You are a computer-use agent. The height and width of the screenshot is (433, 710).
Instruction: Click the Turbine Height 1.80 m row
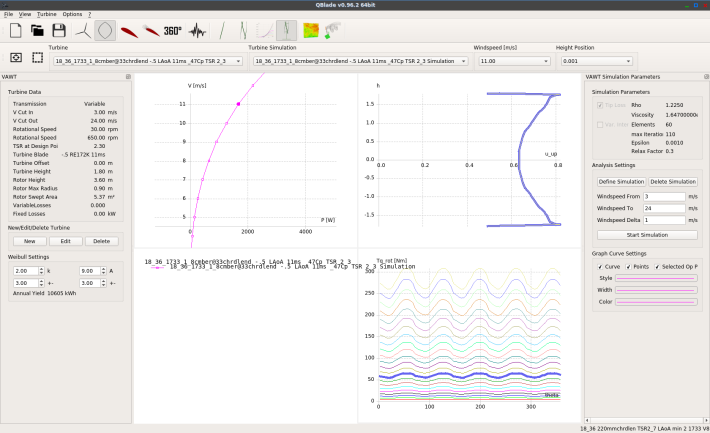coord(63,172)
